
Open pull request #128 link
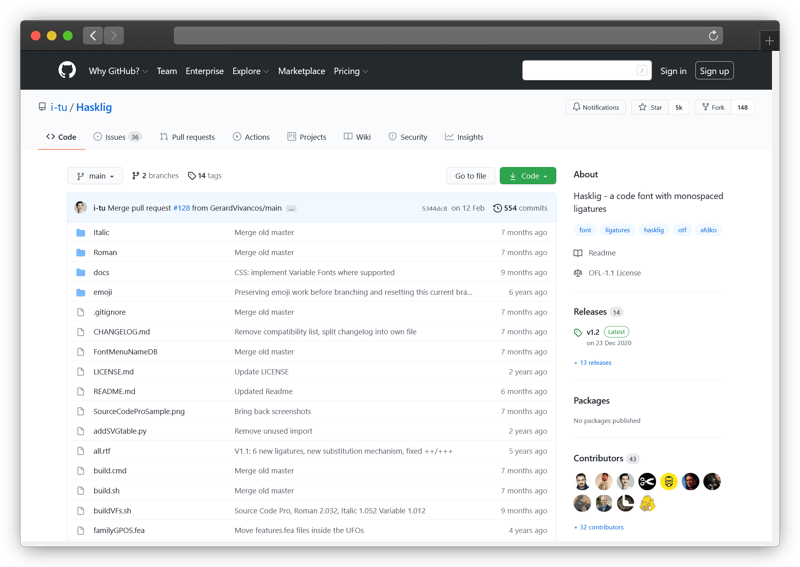coord(181,208)
